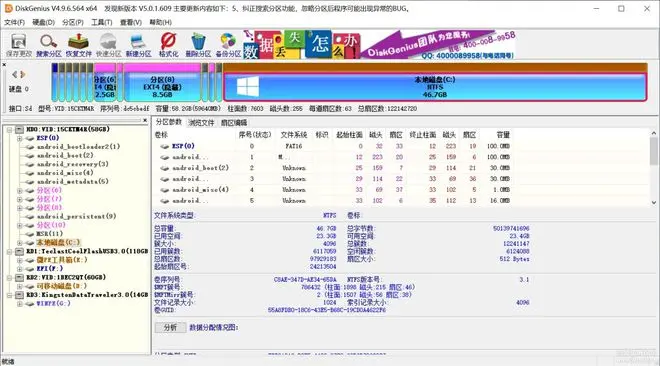
Task: Expand the 分区(7) tree node
Action: click(19, 199)
